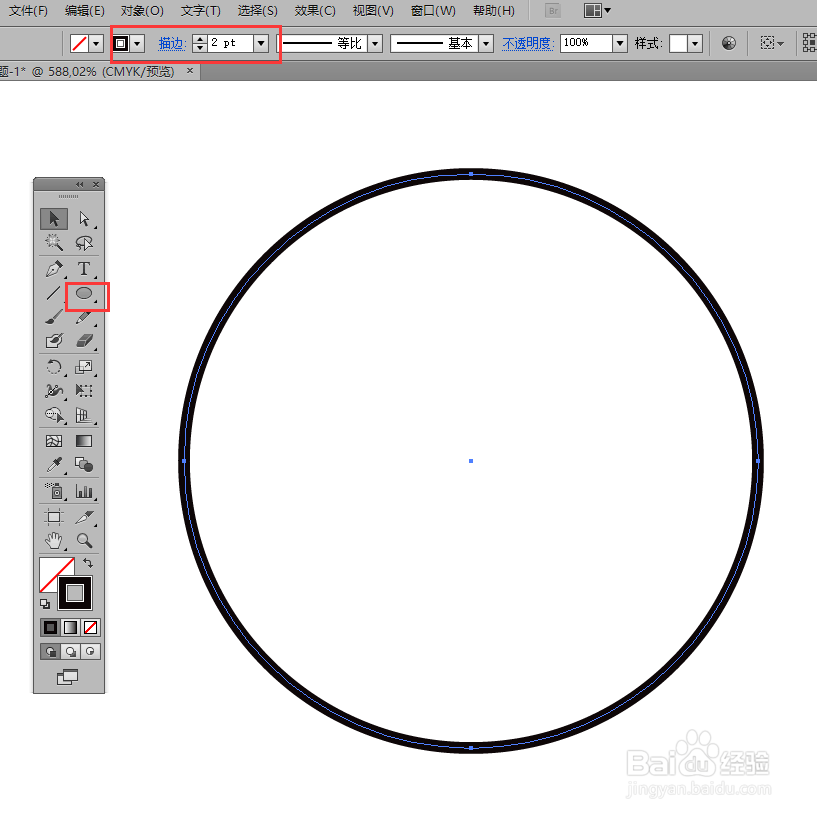Grab the Hand tool

click(x=53, y=540)
